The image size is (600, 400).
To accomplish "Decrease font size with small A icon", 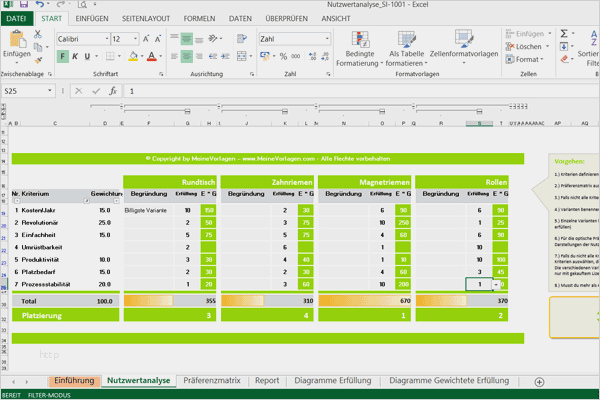I will 158,39.
